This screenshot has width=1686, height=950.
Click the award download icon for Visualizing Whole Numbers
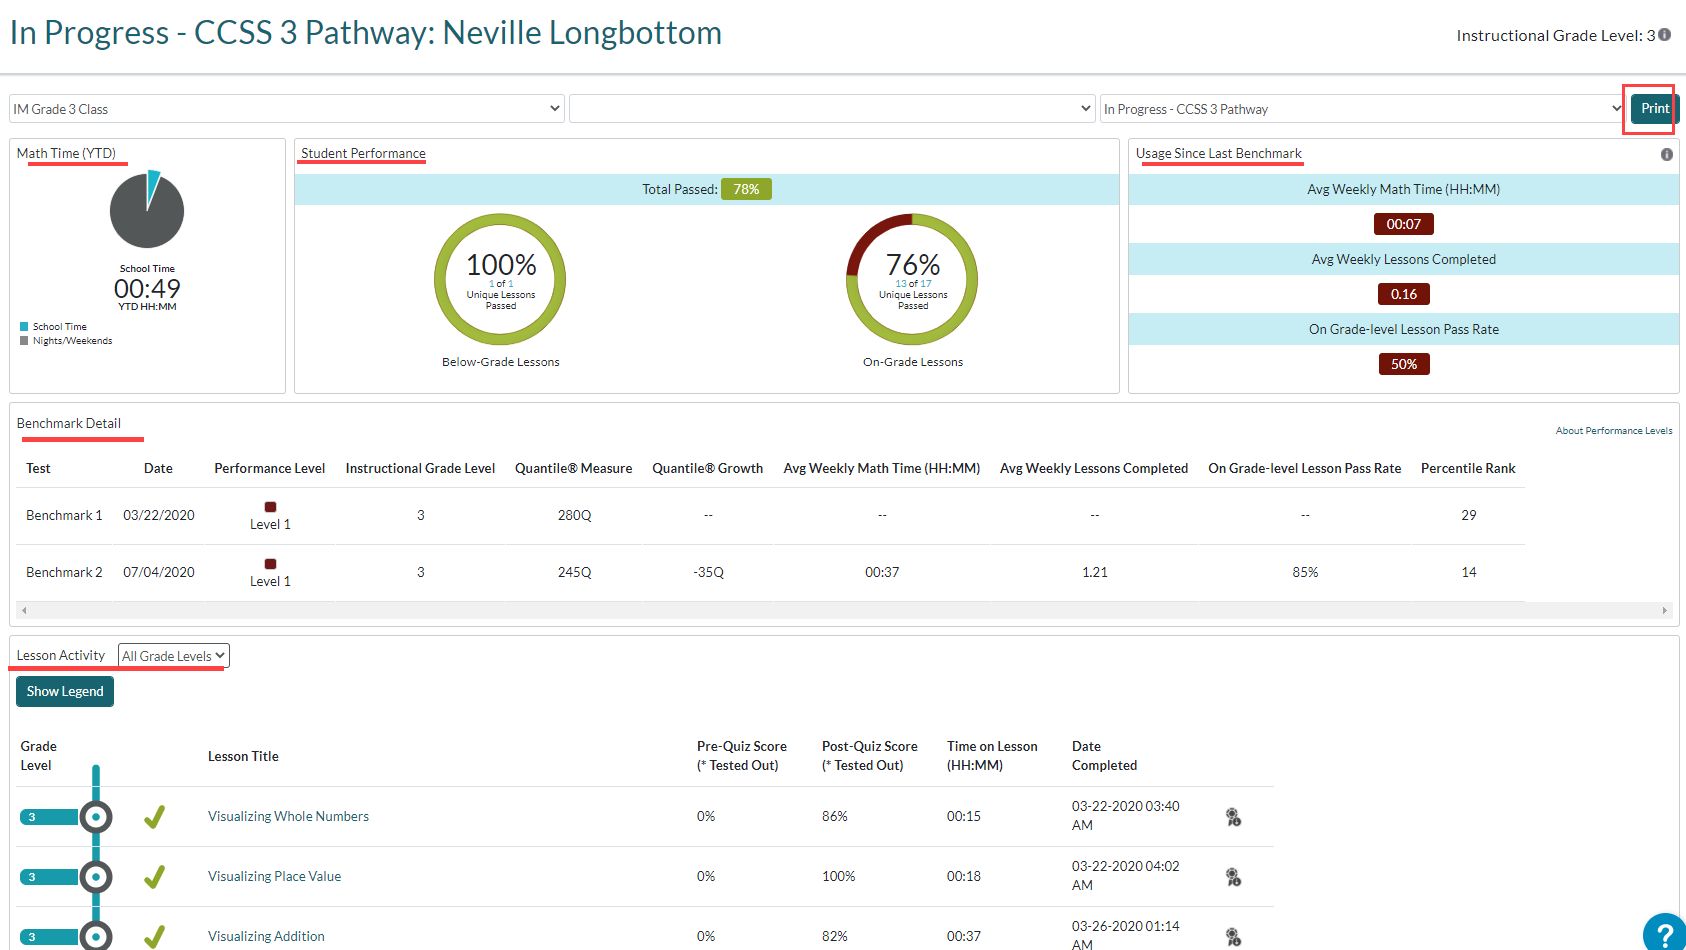[x=1233, y=816]
